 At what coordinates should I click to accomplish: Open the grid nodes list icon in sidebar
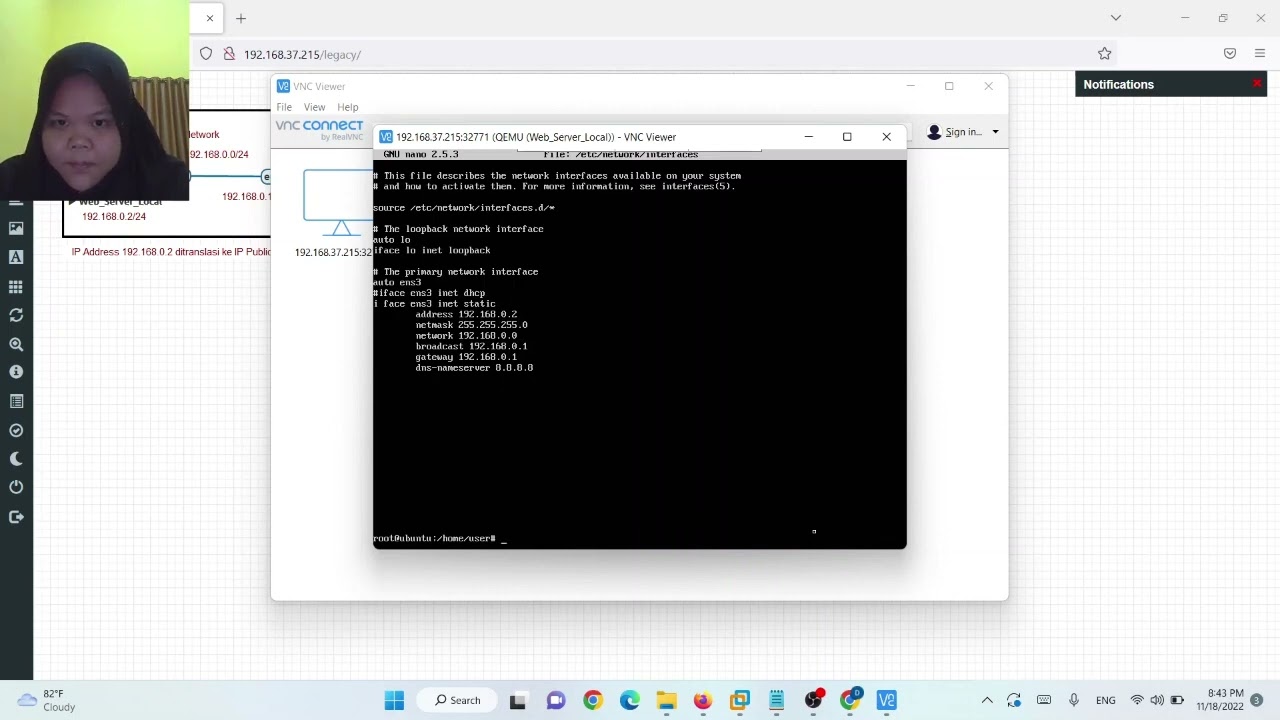(x=16, y=286)
